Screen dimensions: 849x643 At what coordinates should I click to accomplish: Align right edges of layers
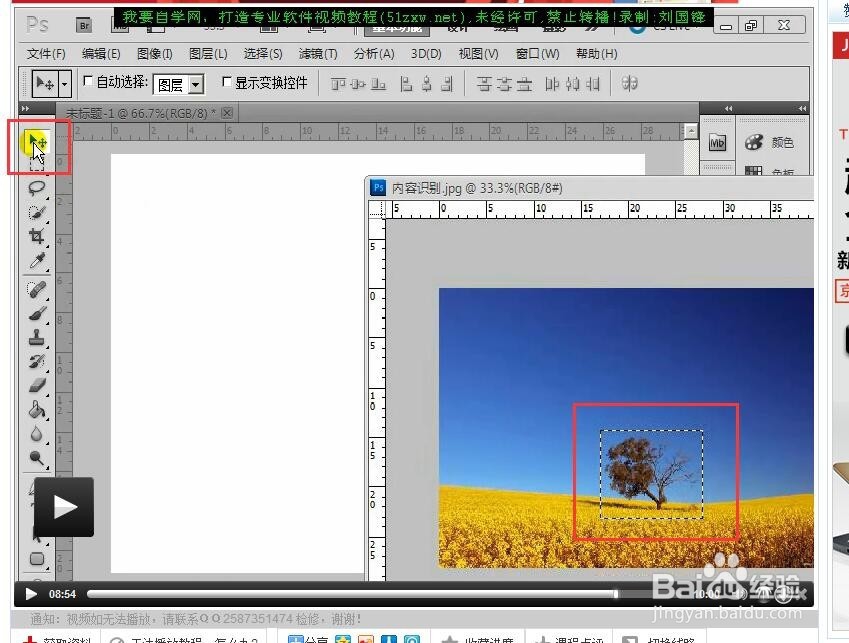pyautogui.click(x=447, y=84)
